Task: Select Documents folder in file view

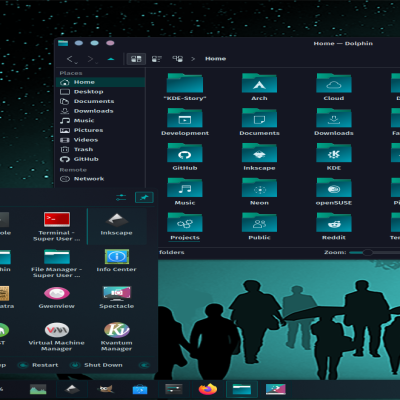Action: (x=259, y=118)
